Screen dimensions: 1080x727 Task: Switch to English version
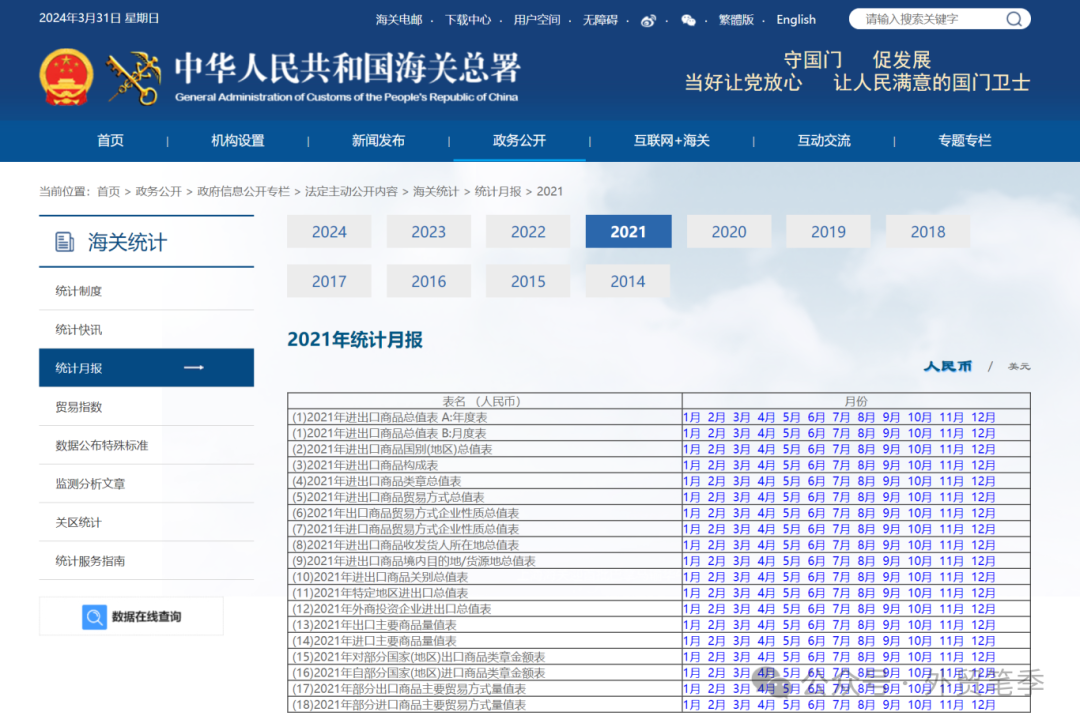tap(796, 20)
